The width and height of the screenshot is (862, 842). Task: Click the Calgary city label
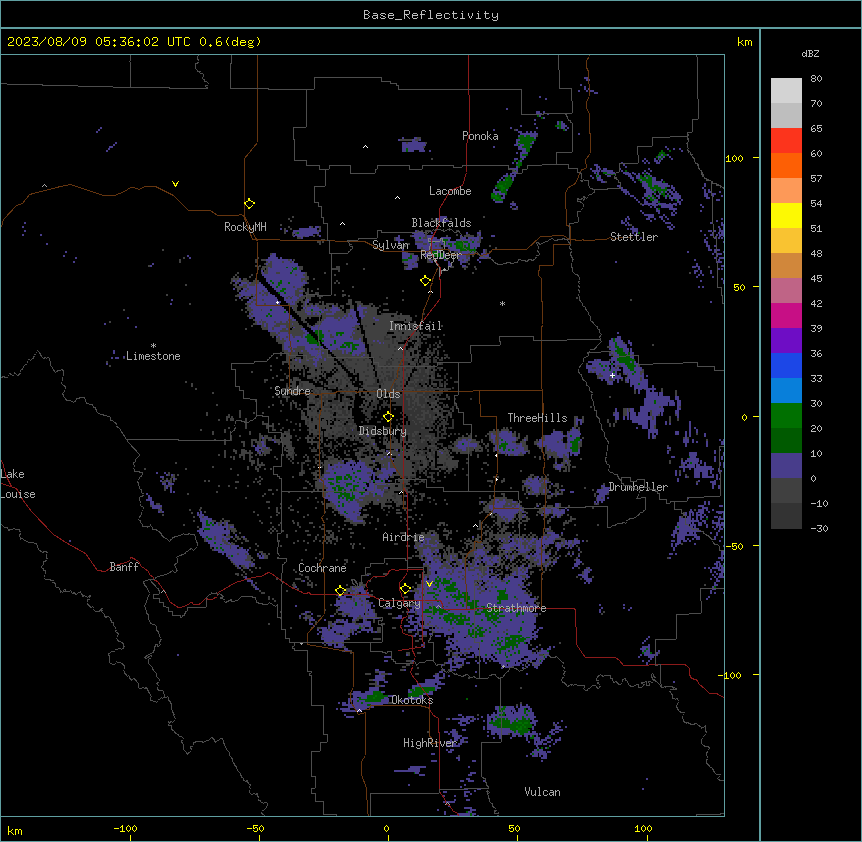click(x=399, y=603)
